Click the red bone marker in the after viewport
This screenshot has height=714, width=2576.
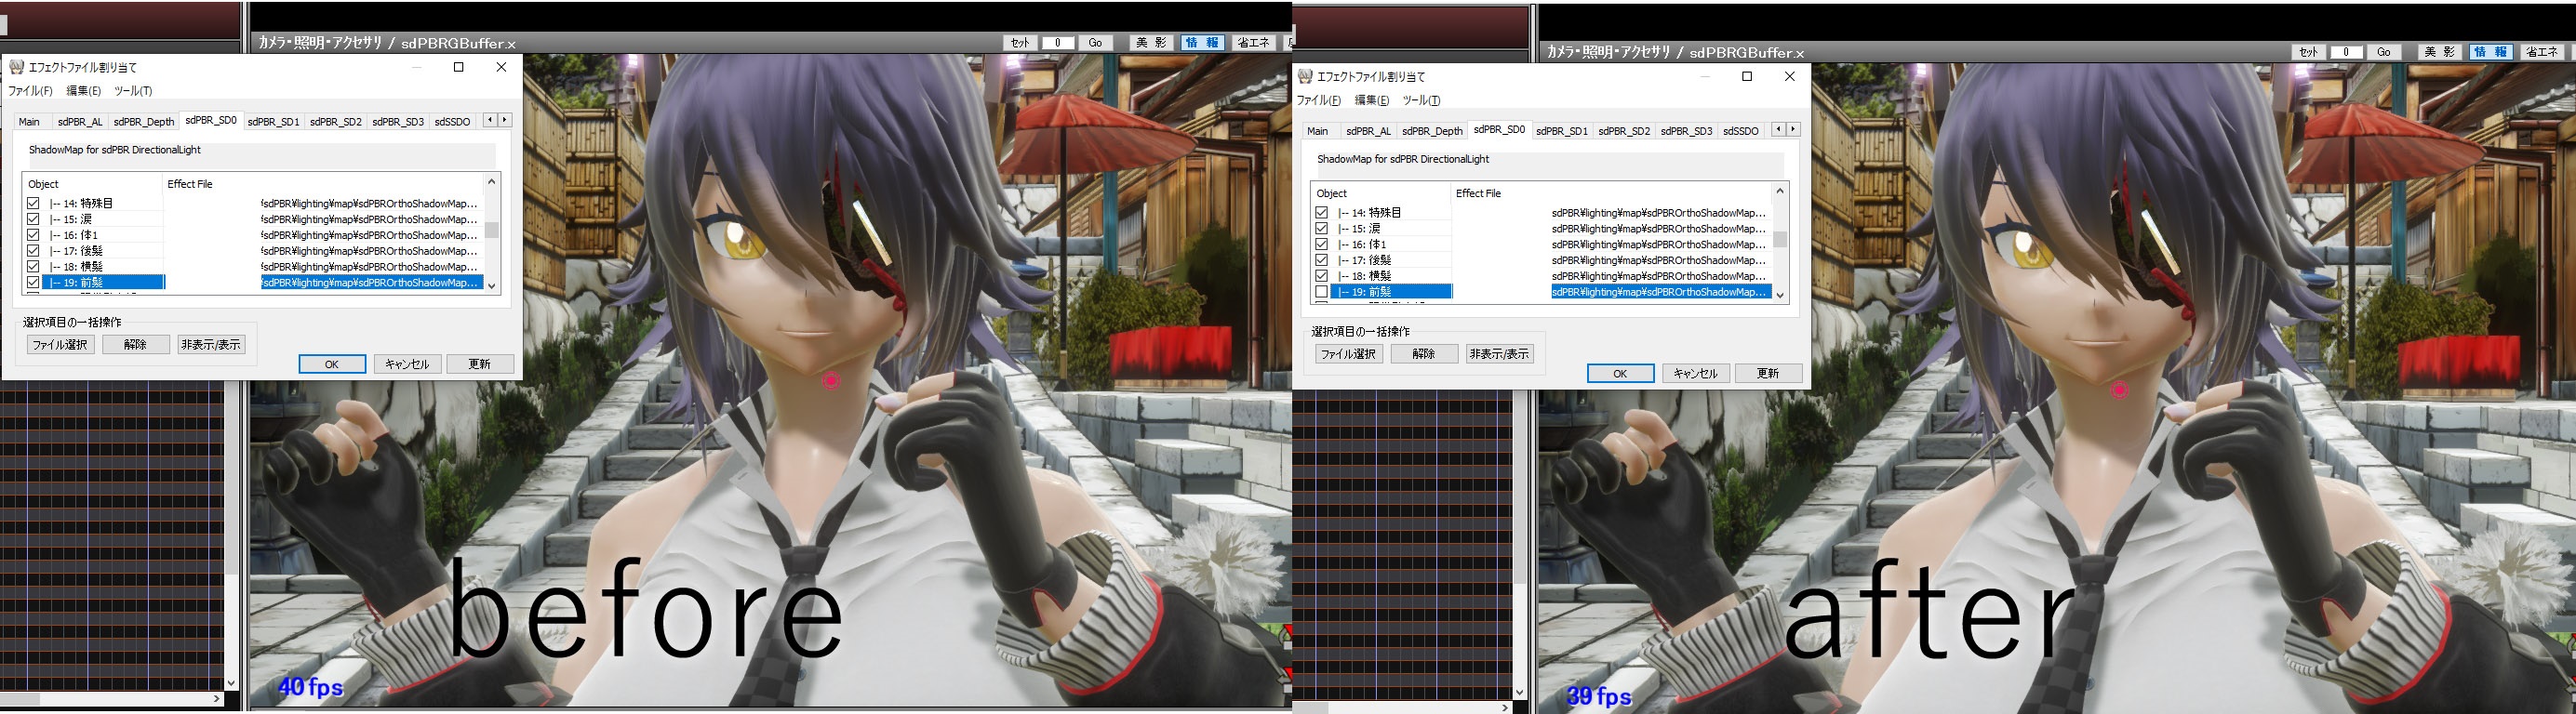(2119, 390)
